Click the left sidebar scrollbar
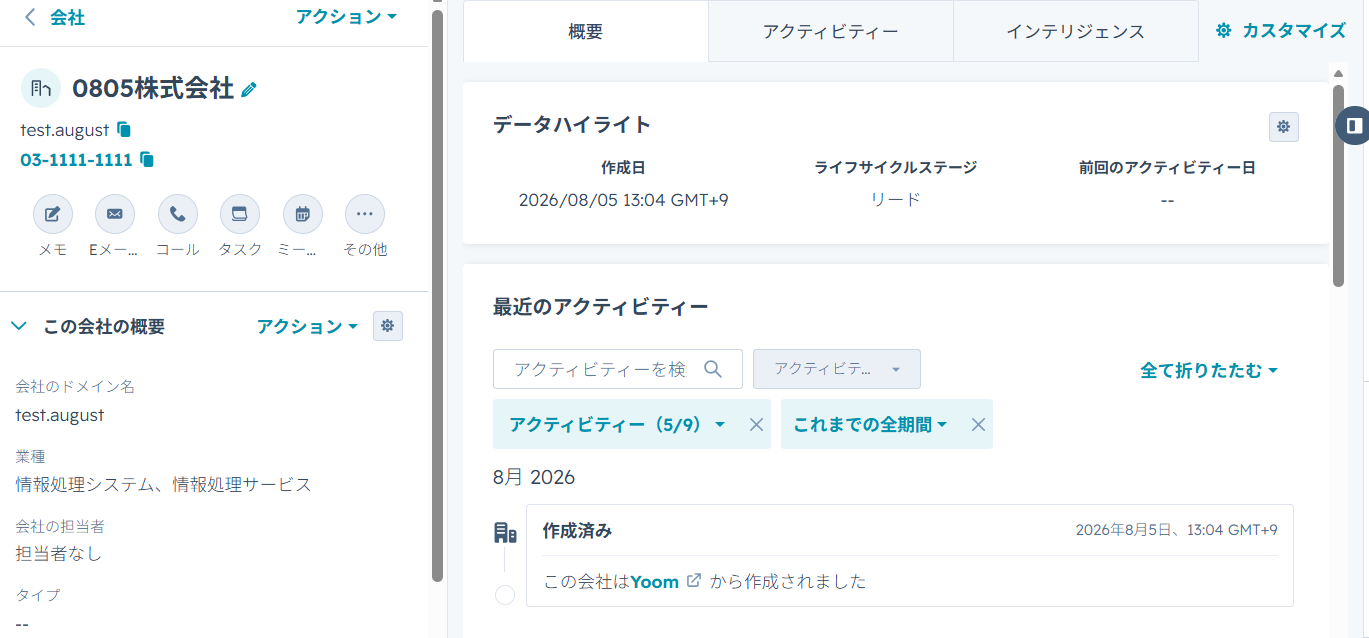The image size is (1369, 638). [437, 295]
